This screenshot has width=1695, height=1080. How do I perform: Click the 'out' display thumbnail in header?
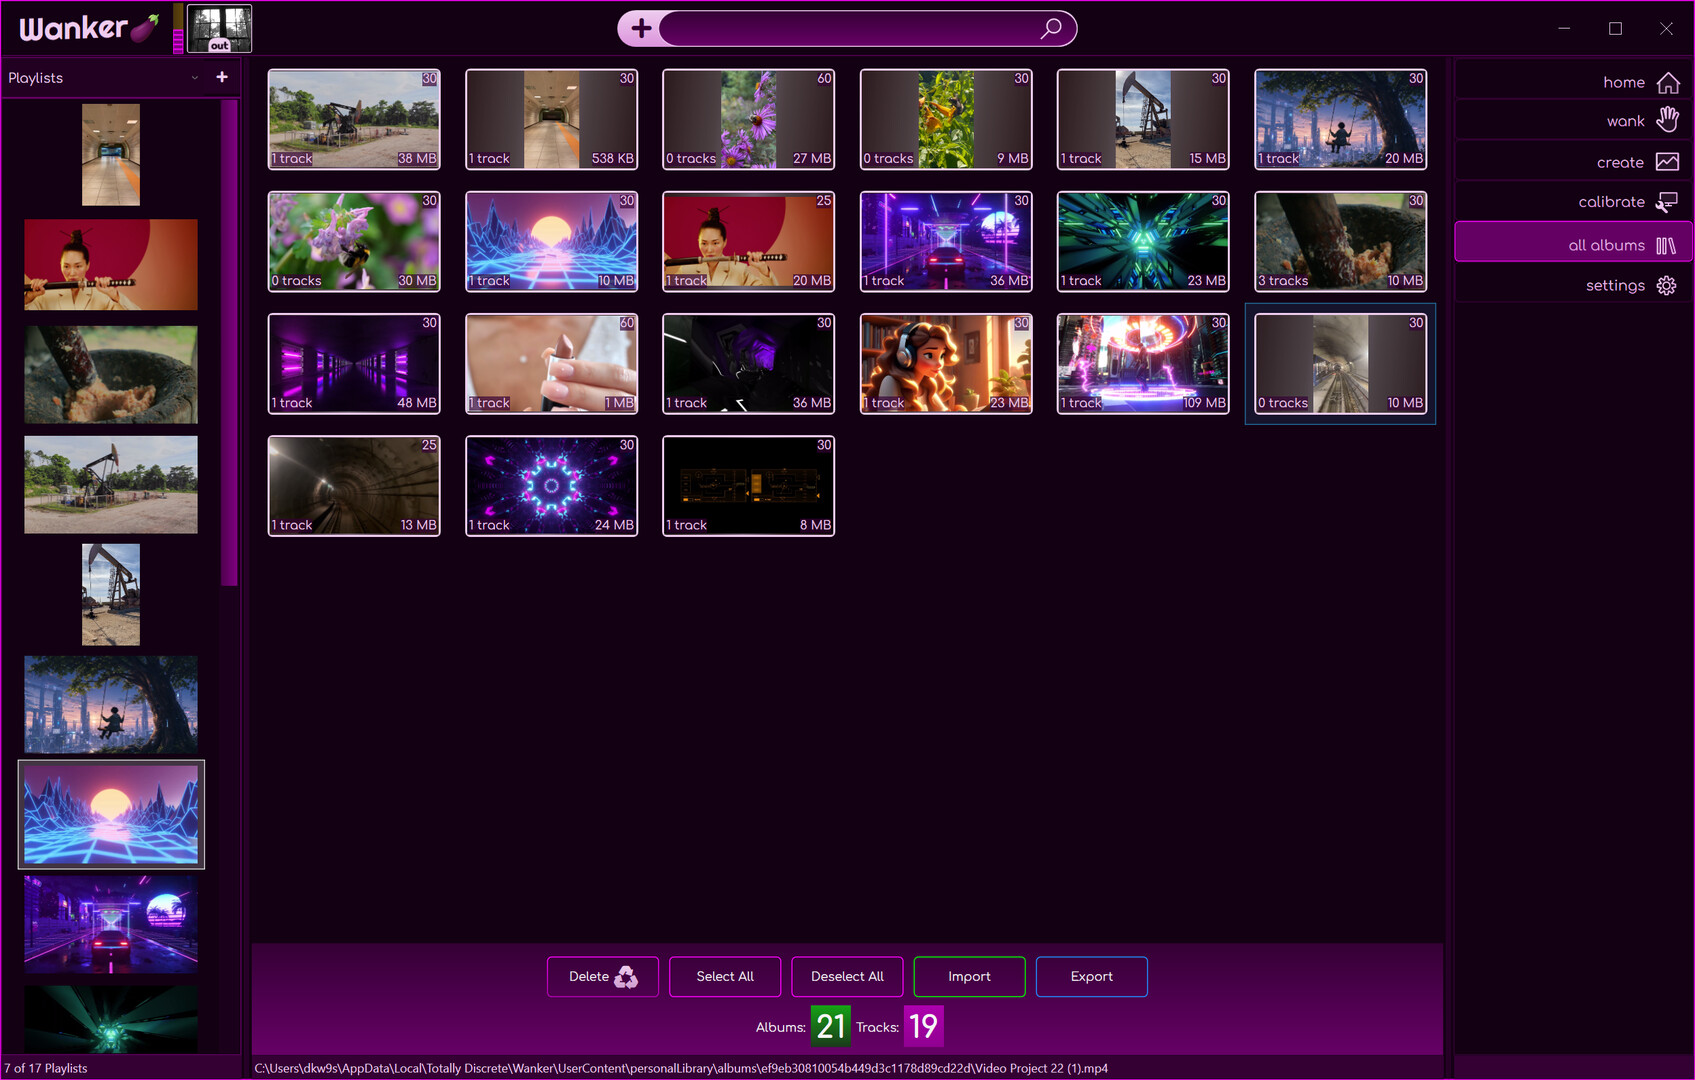tap(219, 28)
